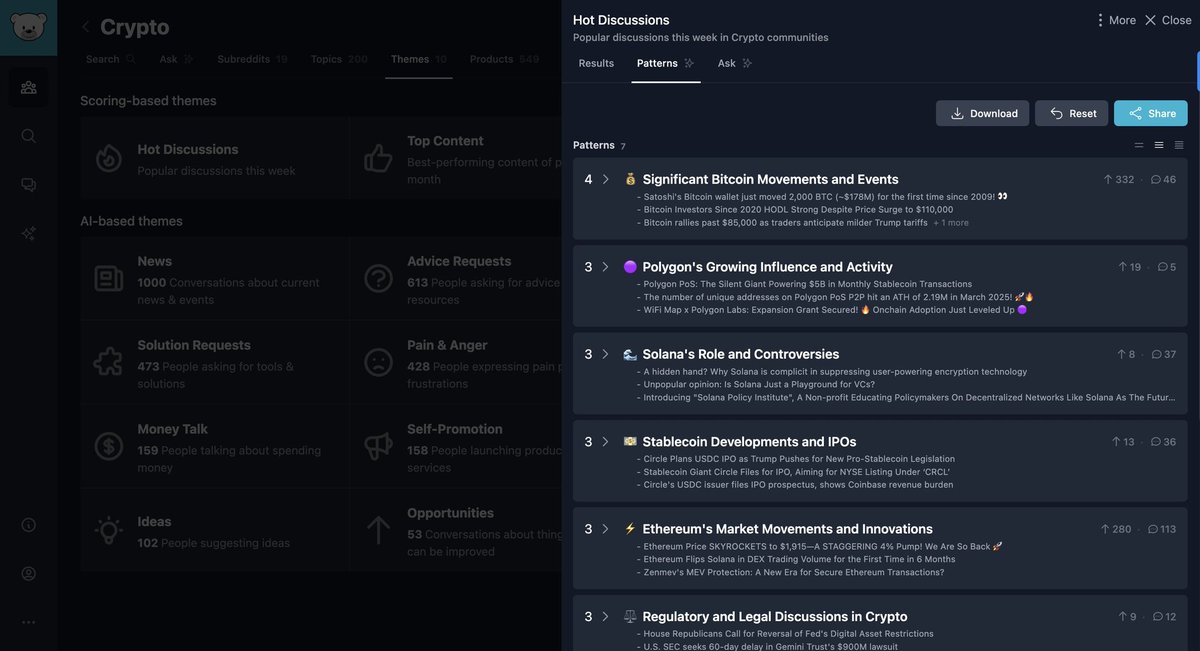Open the Money Talk theme card

coord(215,446)
